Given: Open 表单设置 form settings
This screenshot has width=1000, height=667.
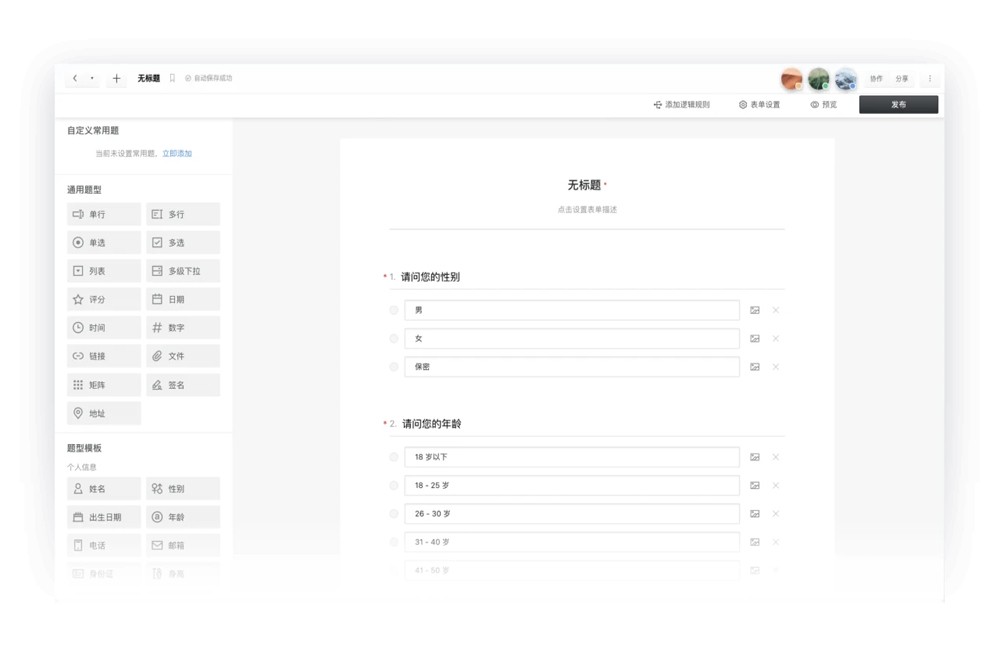Looking at the screenshot, I should pyautogui.click(x=759, y=105).
